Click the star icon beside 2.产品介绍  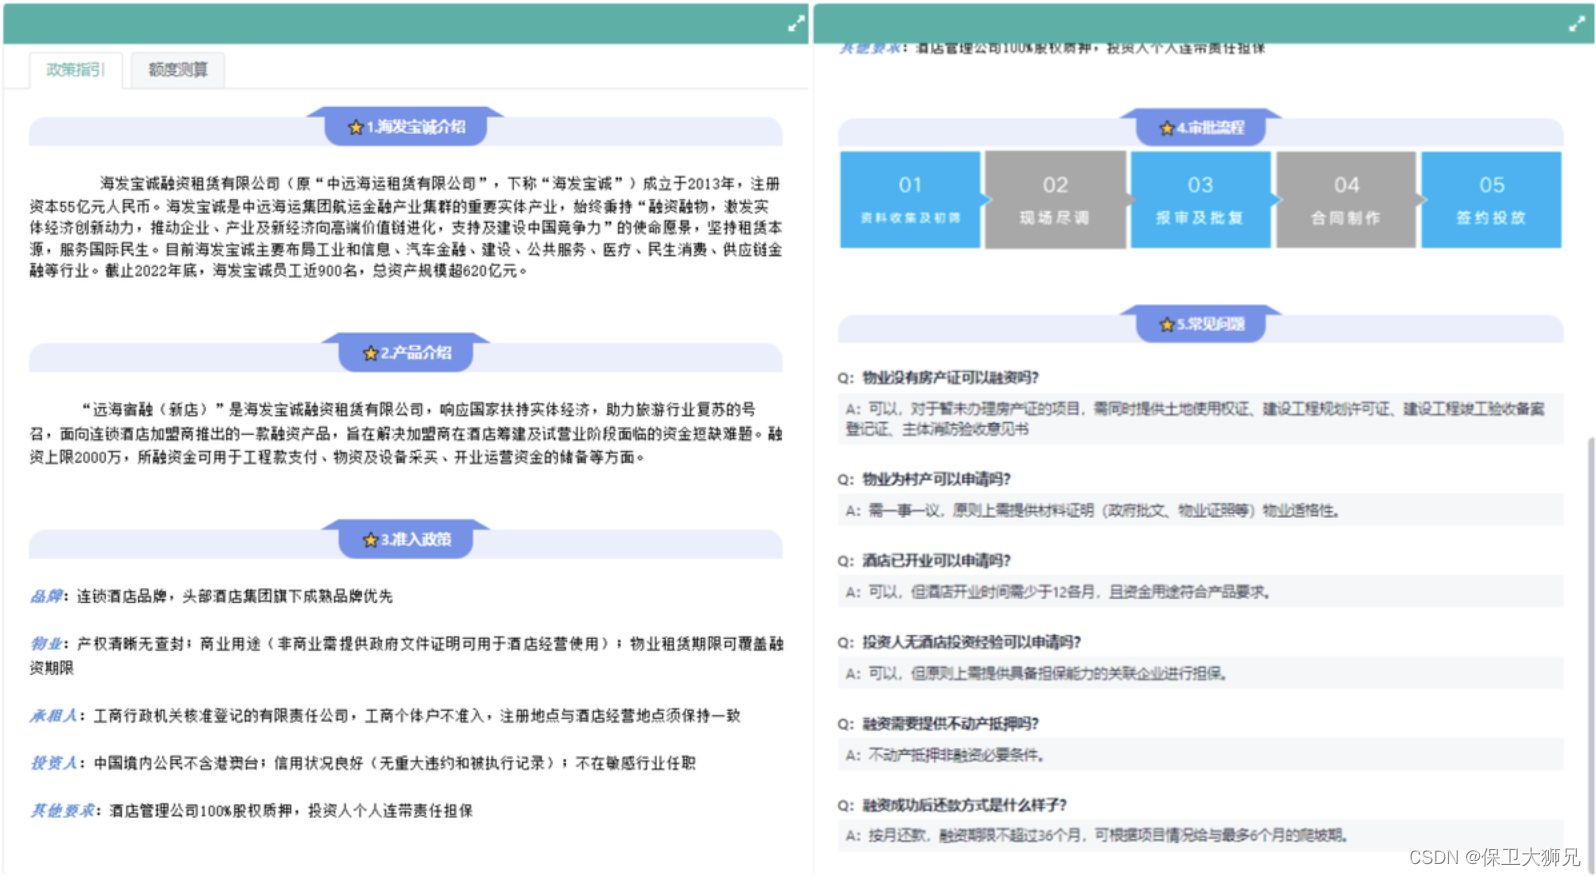tap(370, 353)
